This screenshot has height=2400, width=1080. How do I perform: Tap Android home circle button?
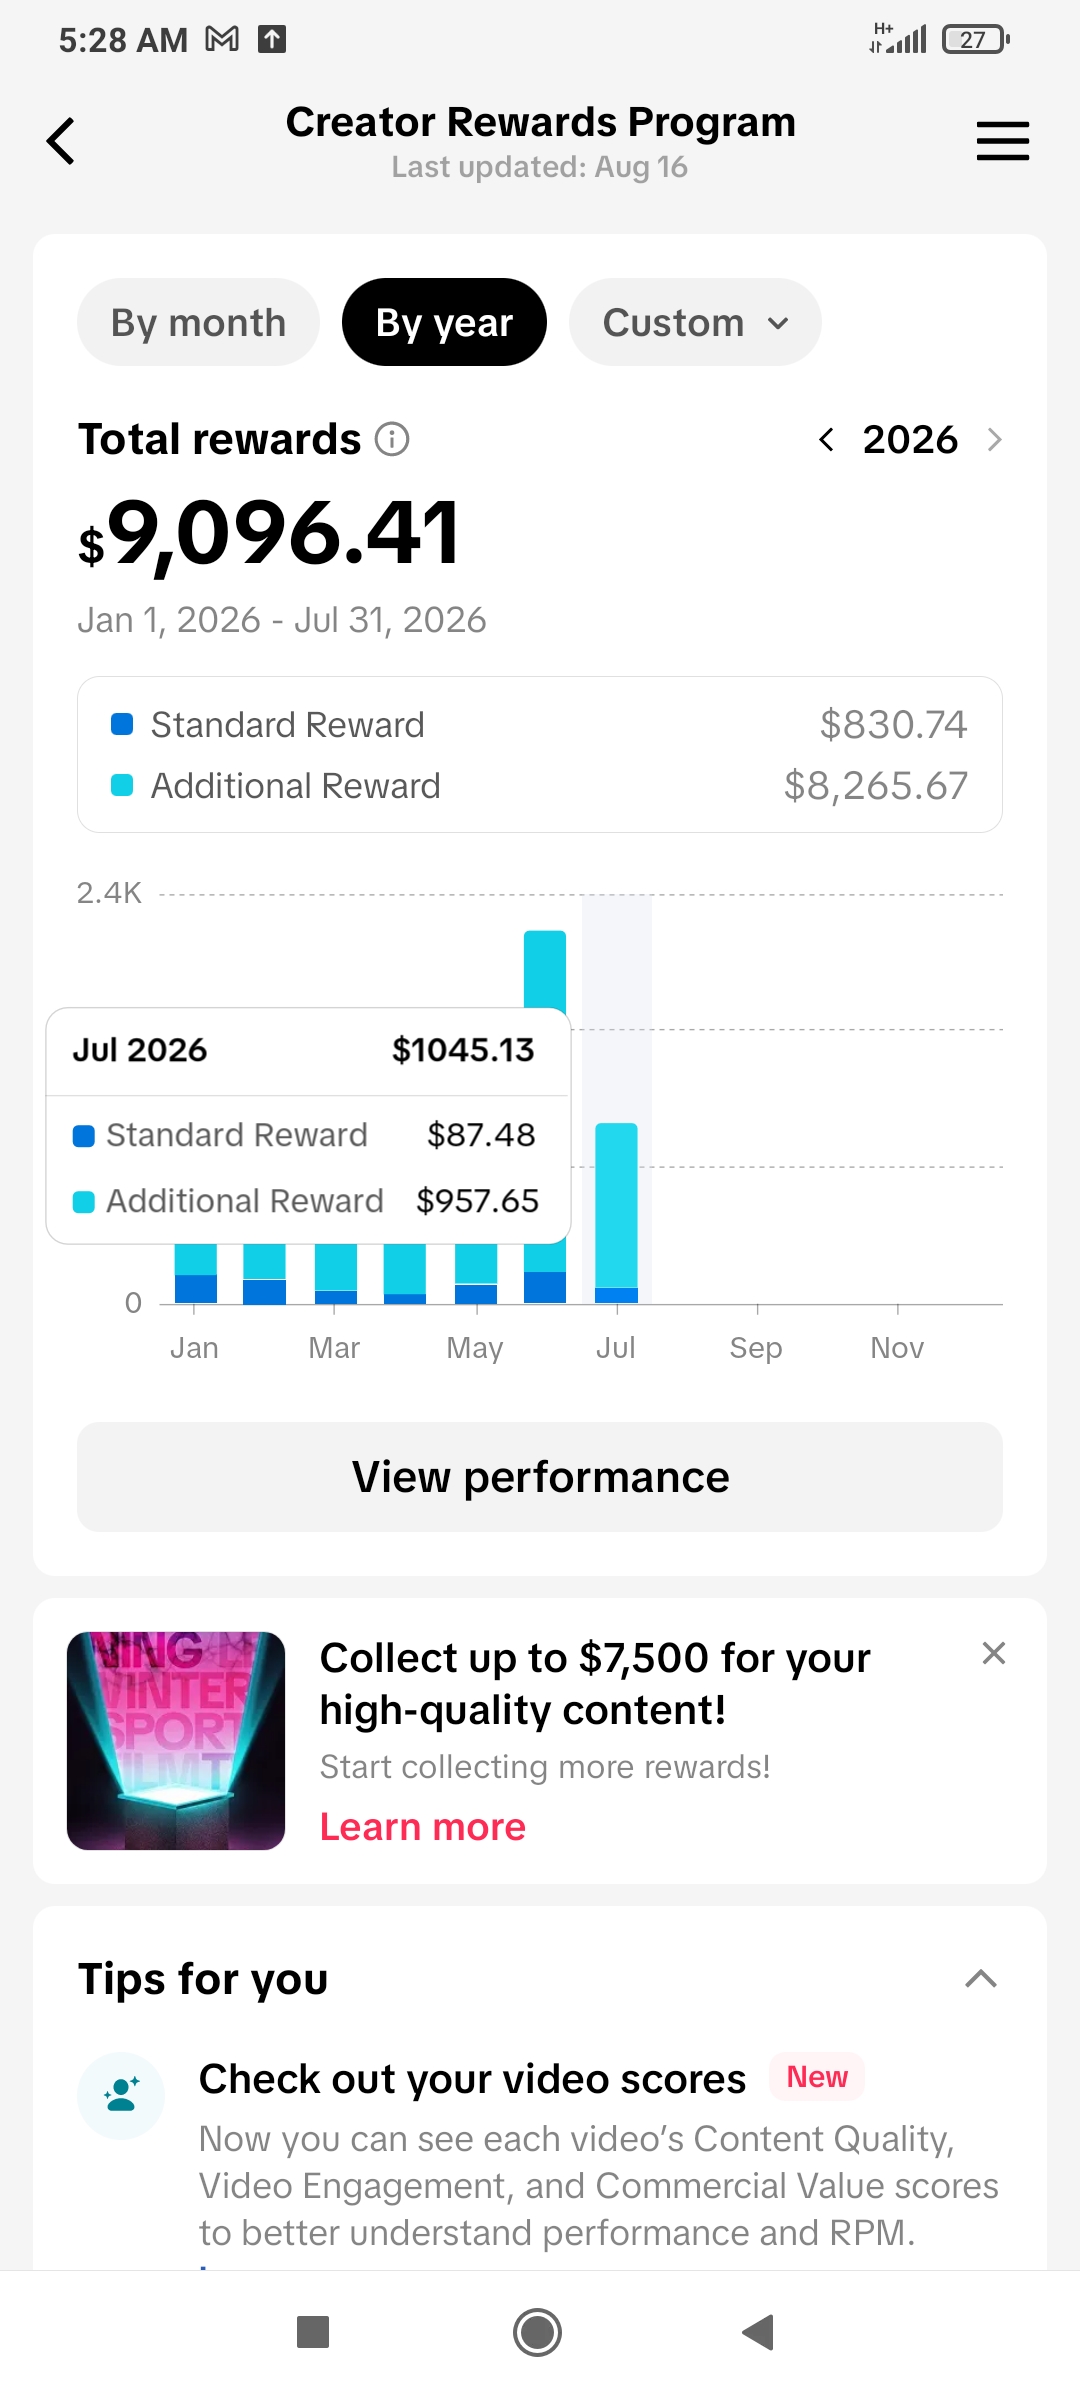tap(538, 2332)
